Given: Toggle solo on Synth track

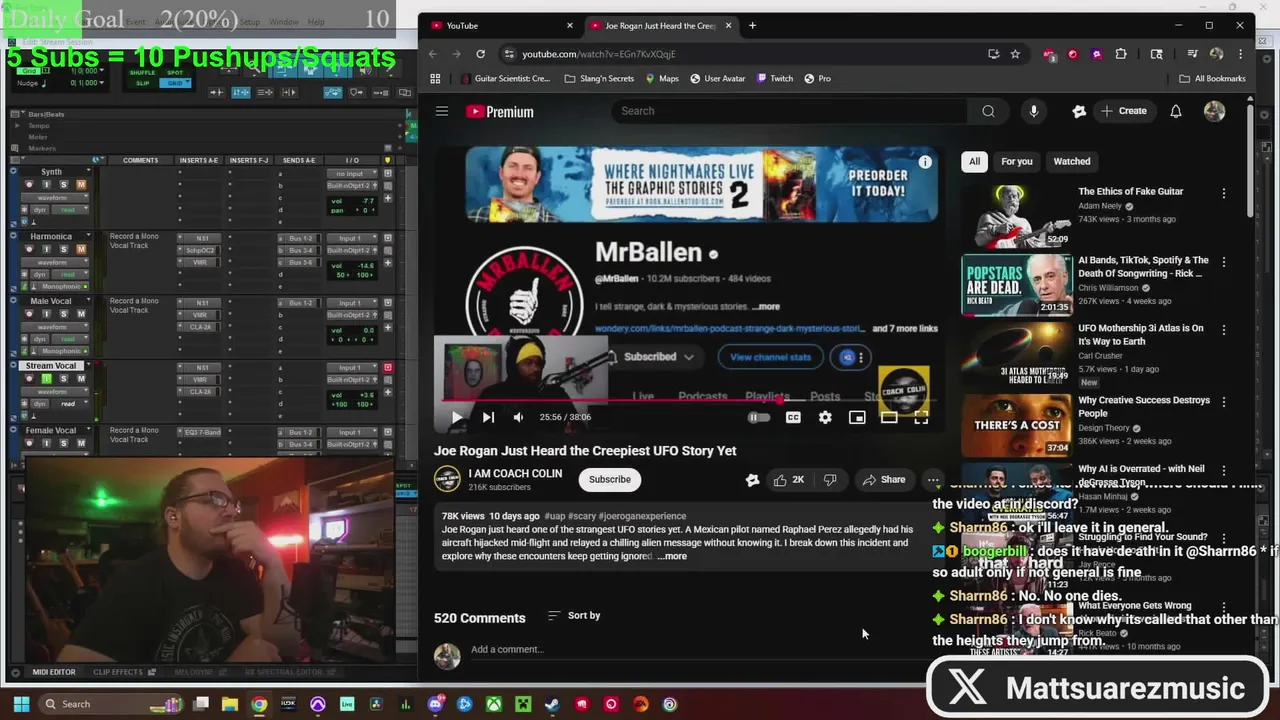Looking at the screenshot, I should pos(64,185).
